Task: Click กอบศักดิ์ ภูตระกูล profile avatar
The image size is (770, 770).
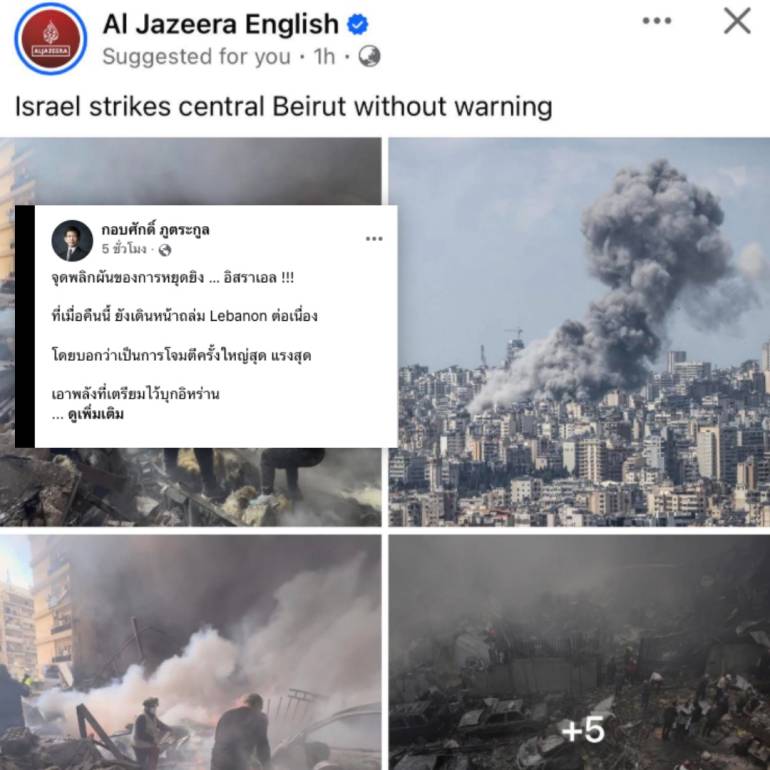Action: coord(72,240)
